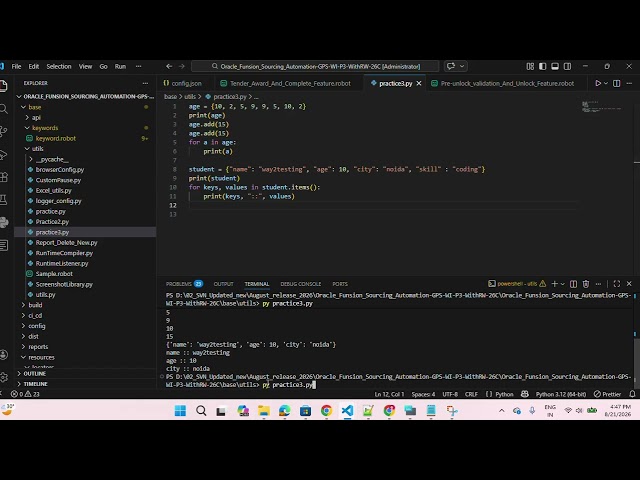Image resolution: width=640 pixels, height=480 pixels.
Task: Toggle the Secondary Side Bar
Action: point(568,66)
